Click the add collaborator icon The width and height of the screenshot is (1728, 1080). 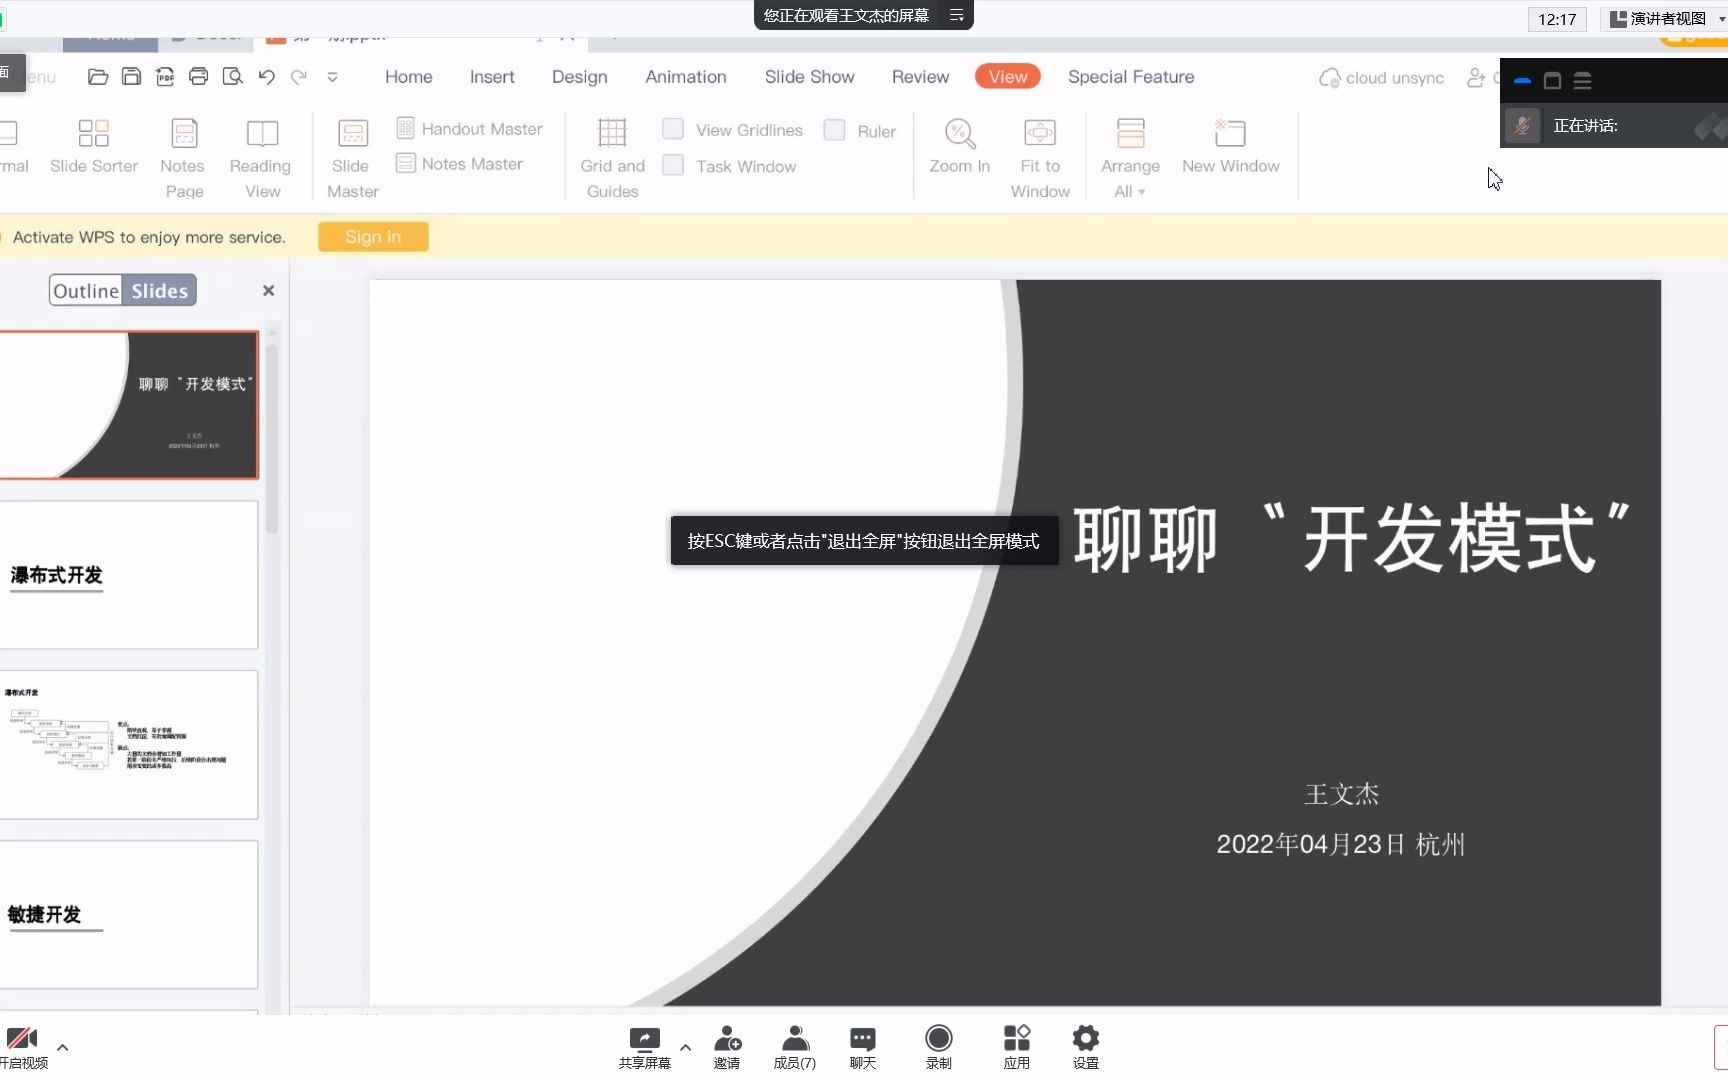tap(1476, 77)
